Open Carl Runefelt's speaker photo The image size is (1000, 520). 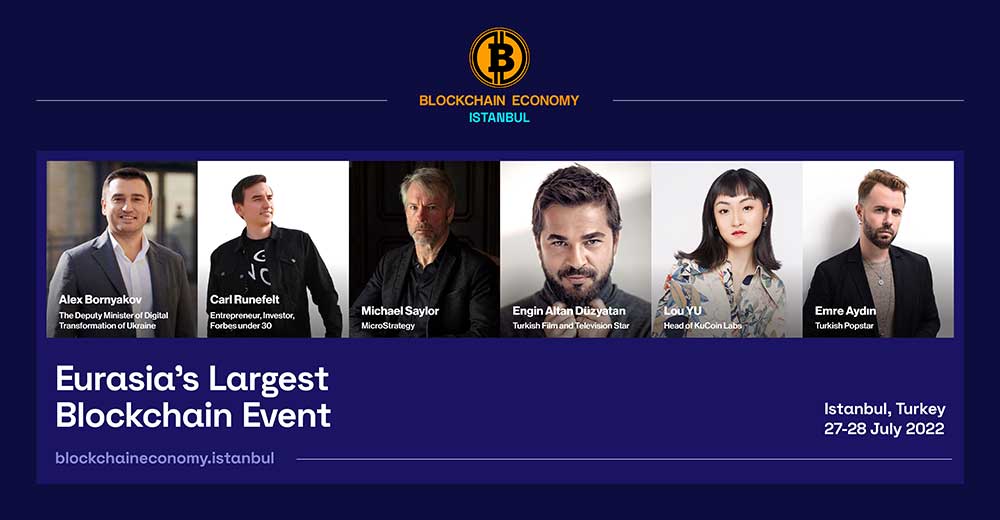[273, 249]
